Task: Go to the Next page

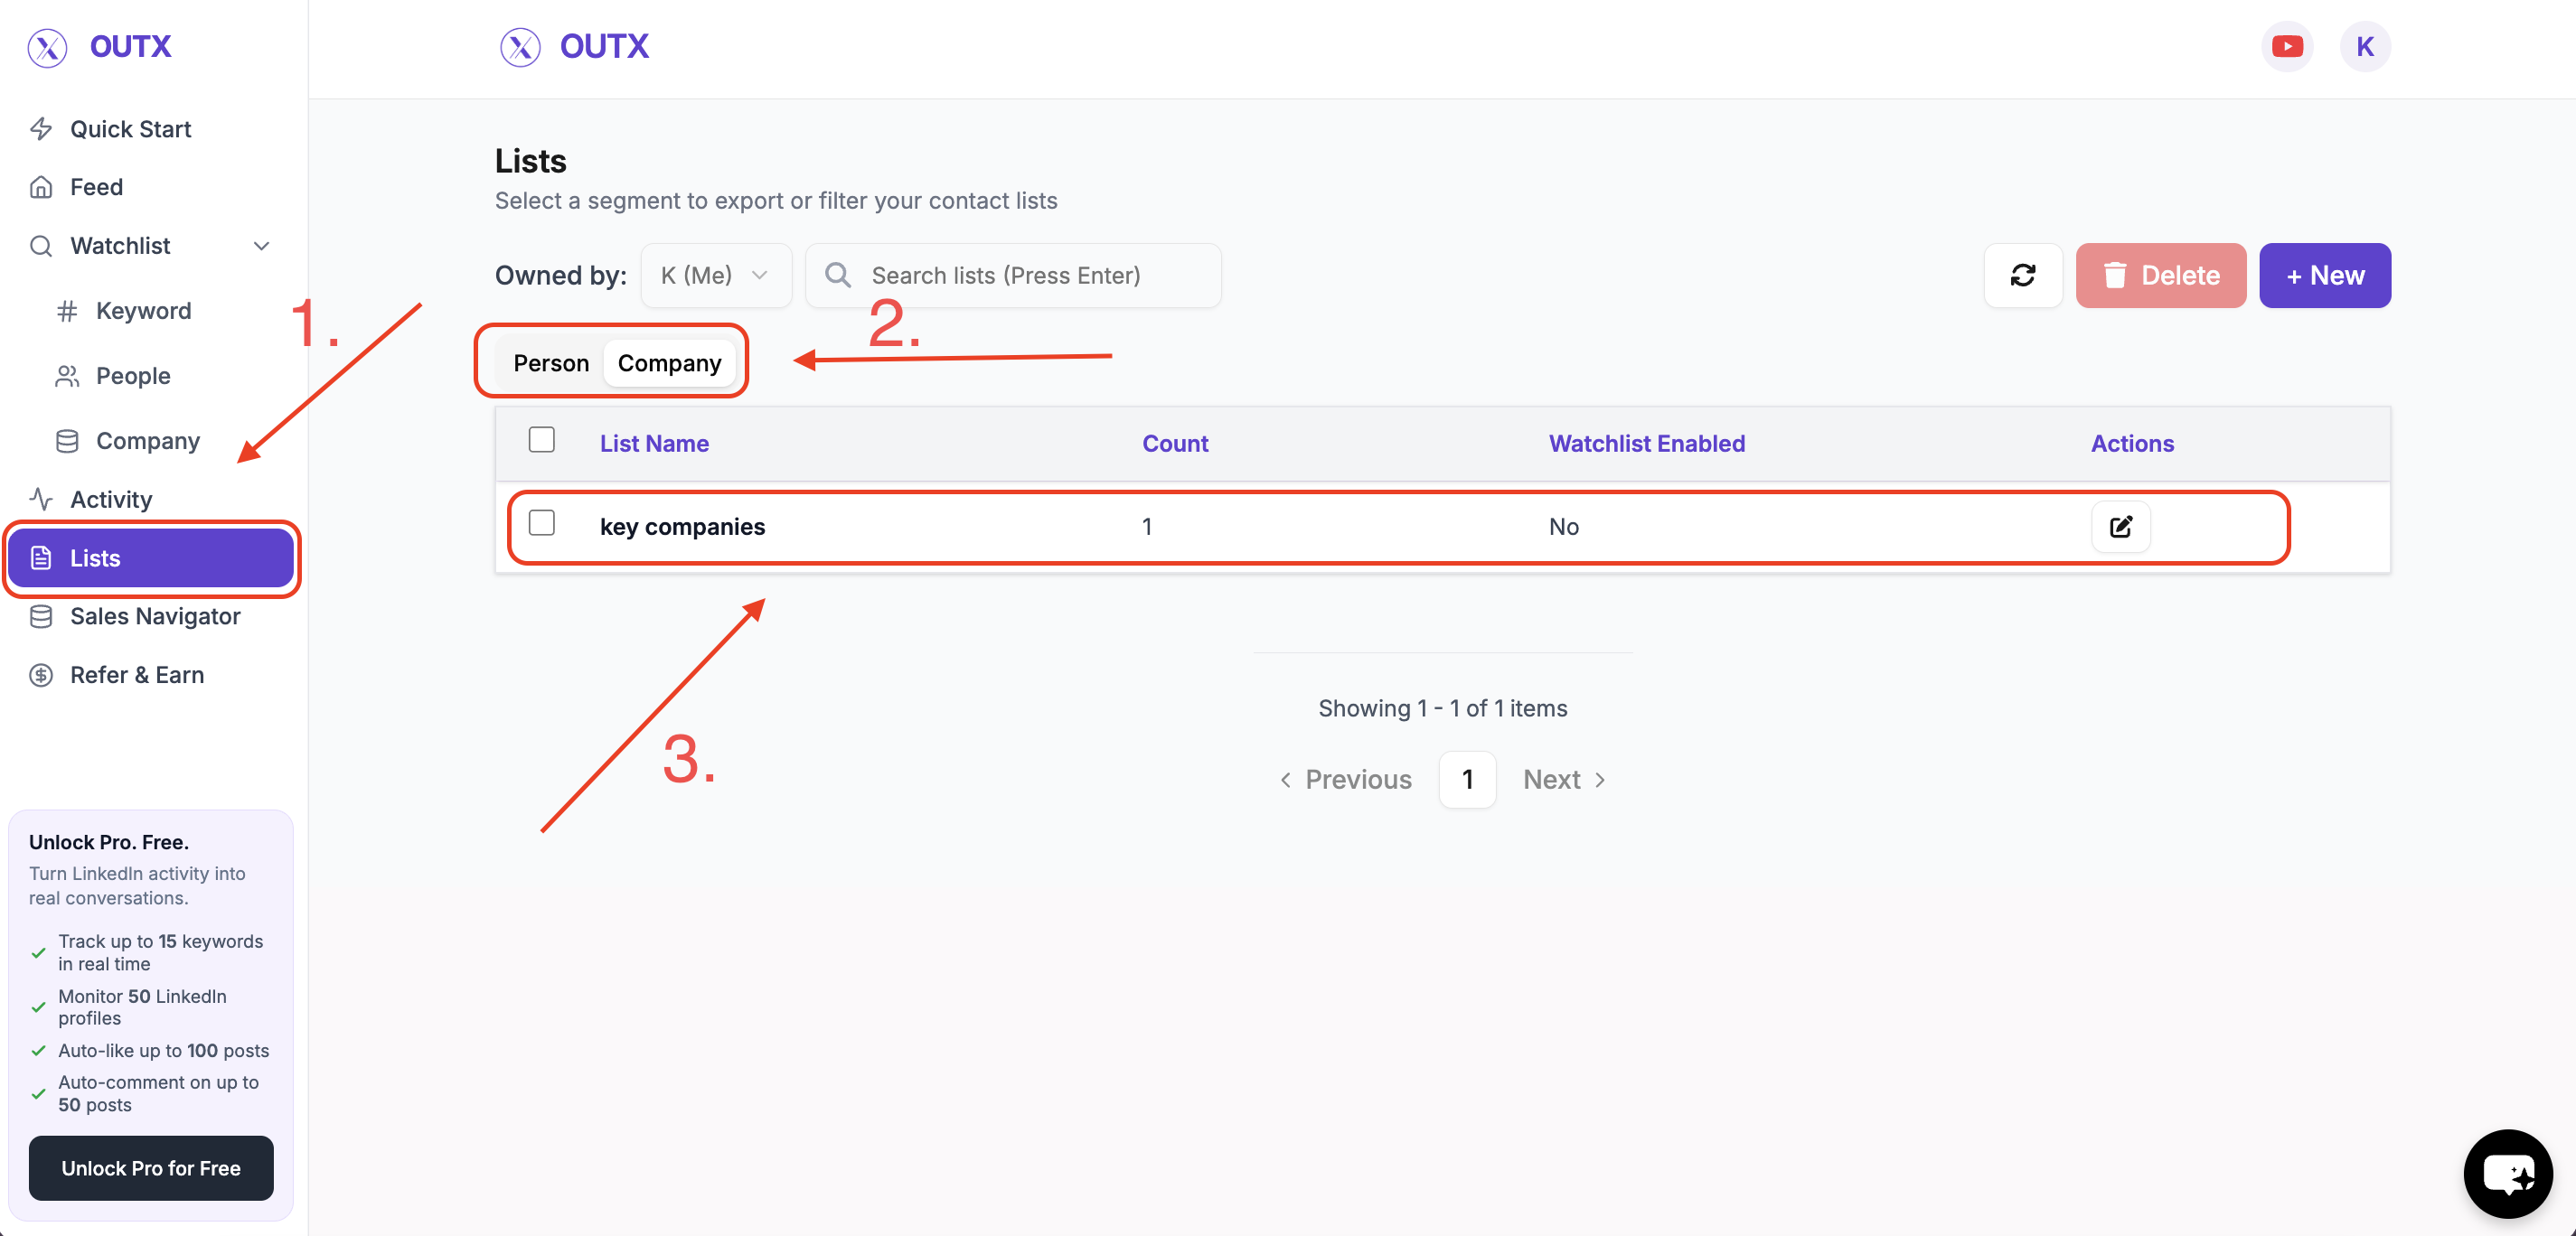Action: (1563, 779)
